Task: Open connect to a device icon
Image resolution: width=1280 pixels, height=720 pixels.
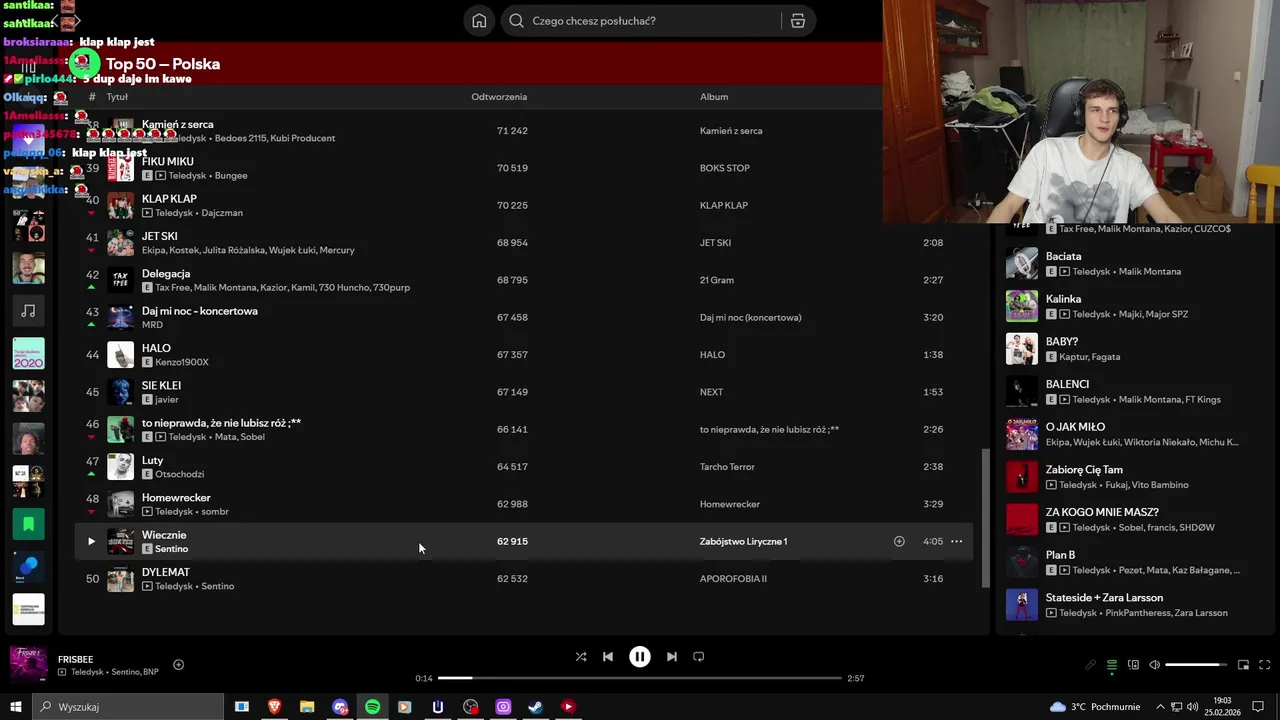Action: (1133, 665)
